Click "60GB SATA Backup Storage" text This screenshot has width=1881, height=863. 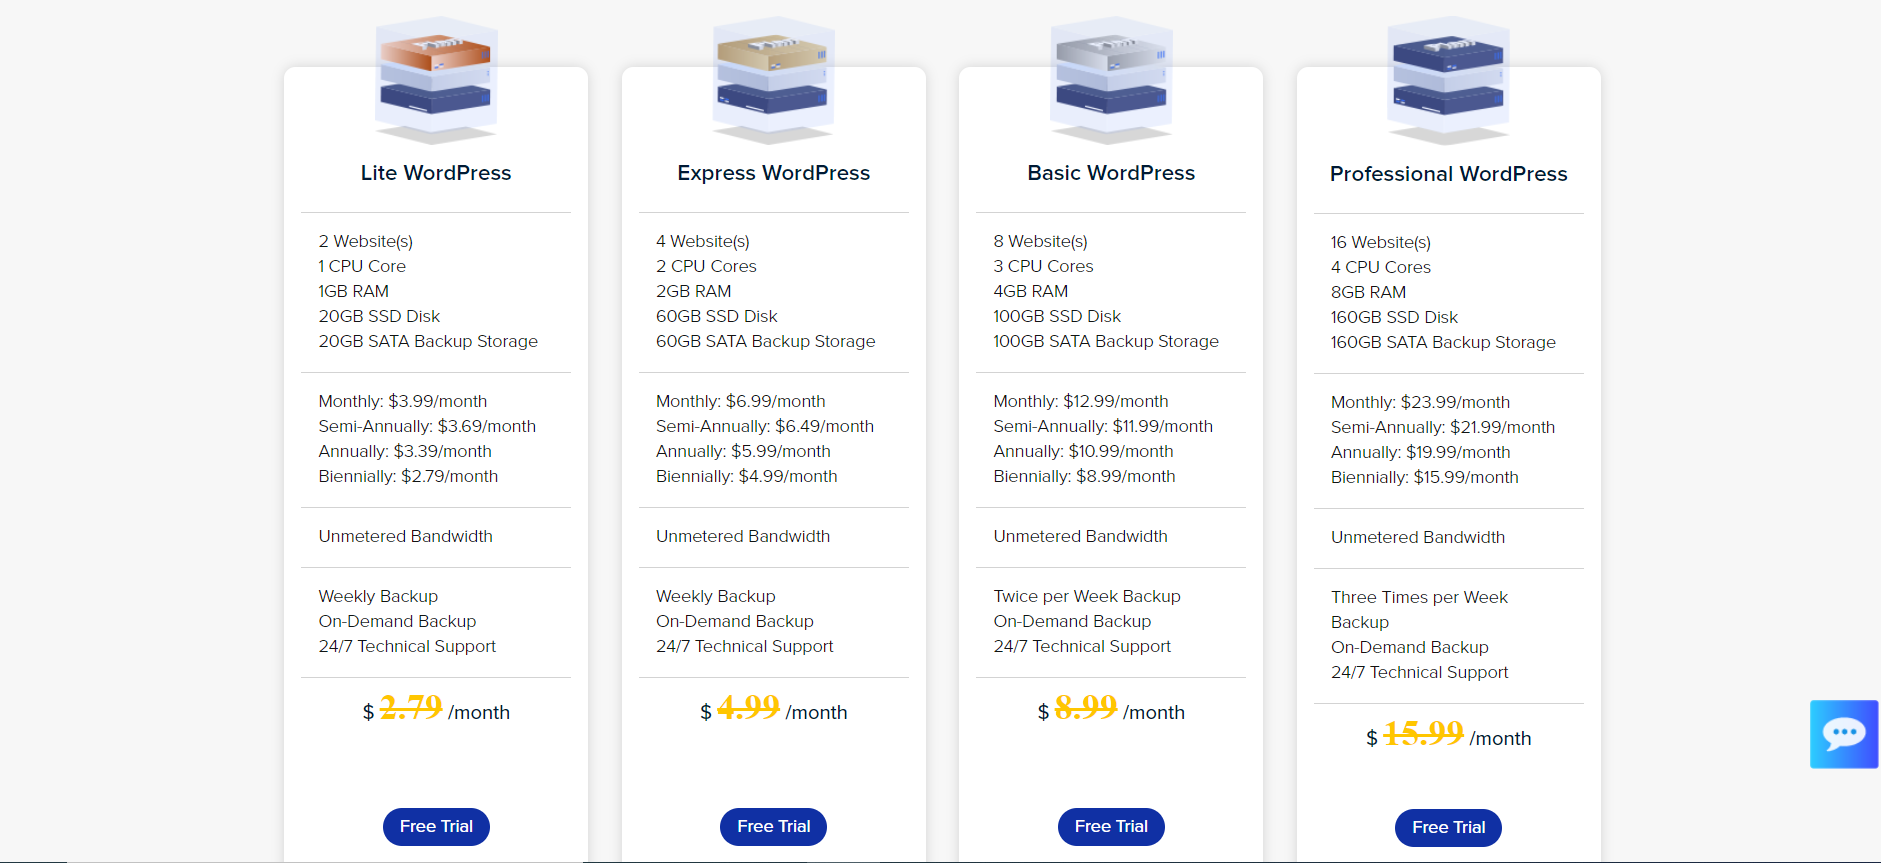tap(766, 341)
